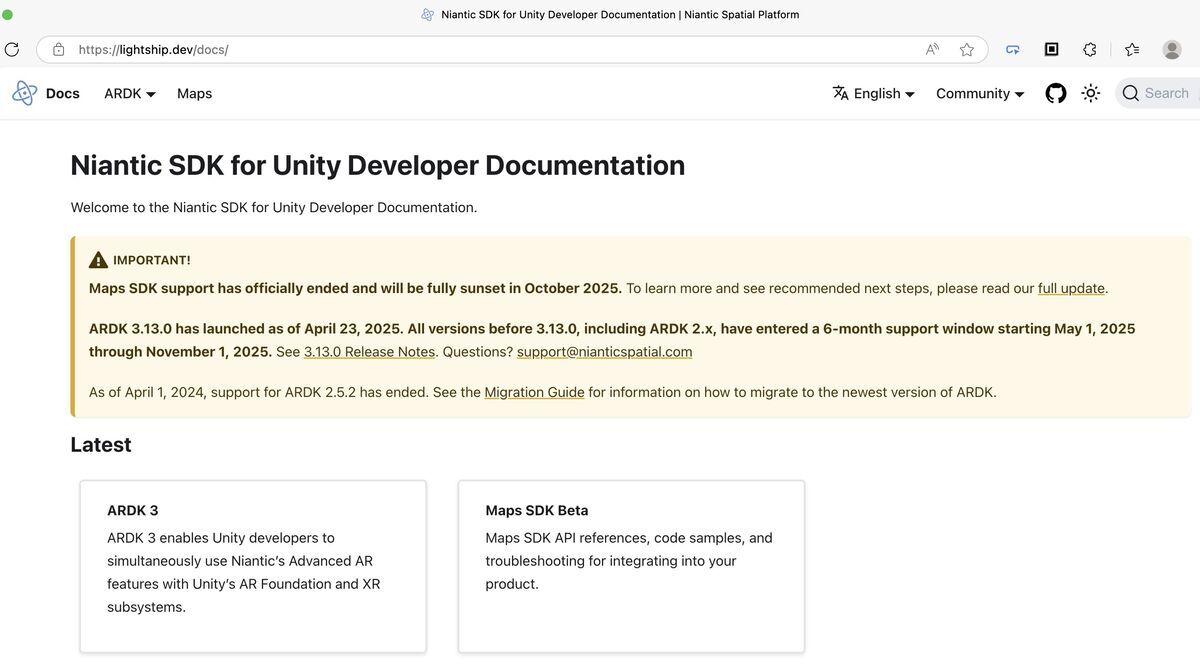
Task: Click the support@nianticspatial.com email link
Action: pyautogui.click(x=604, y=352)
